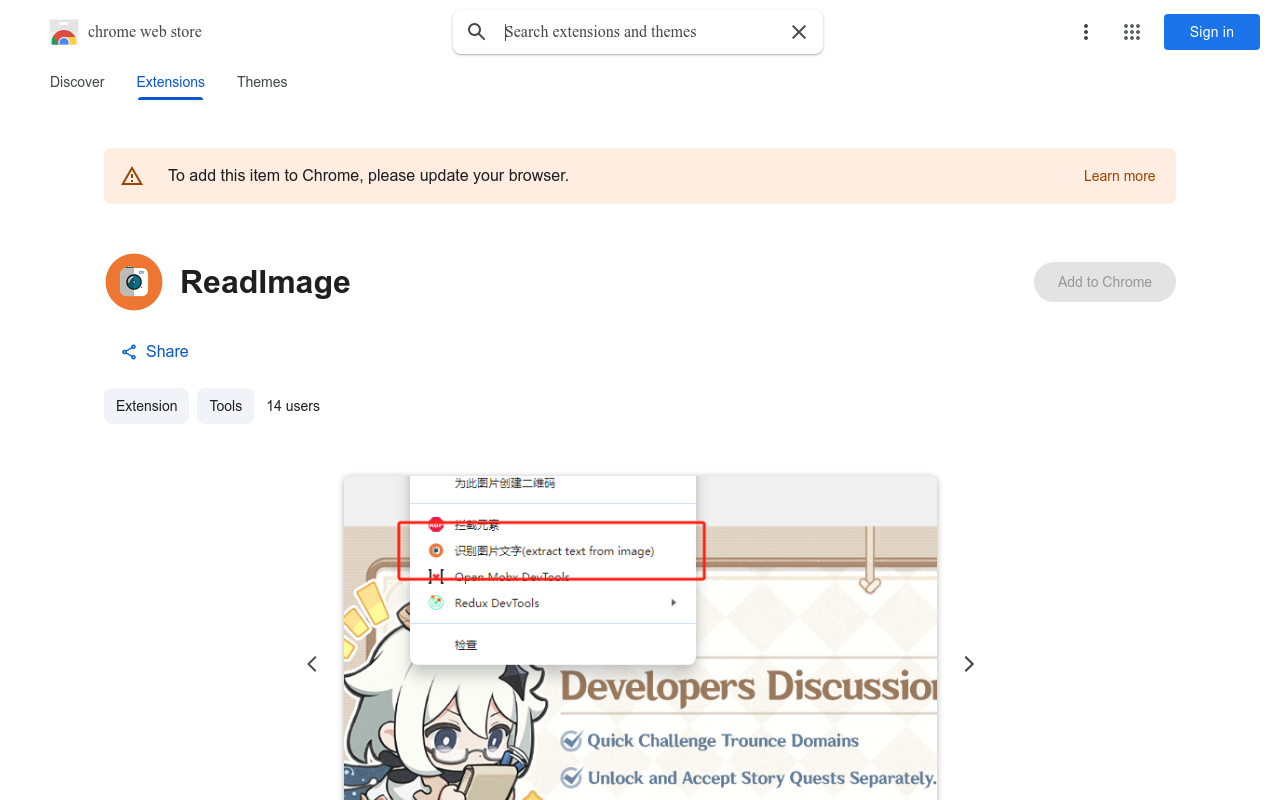The width and height of the screenshot is (1280, 800).
Task: Switch to the Discover tab
Action: (x=77, y=82)
